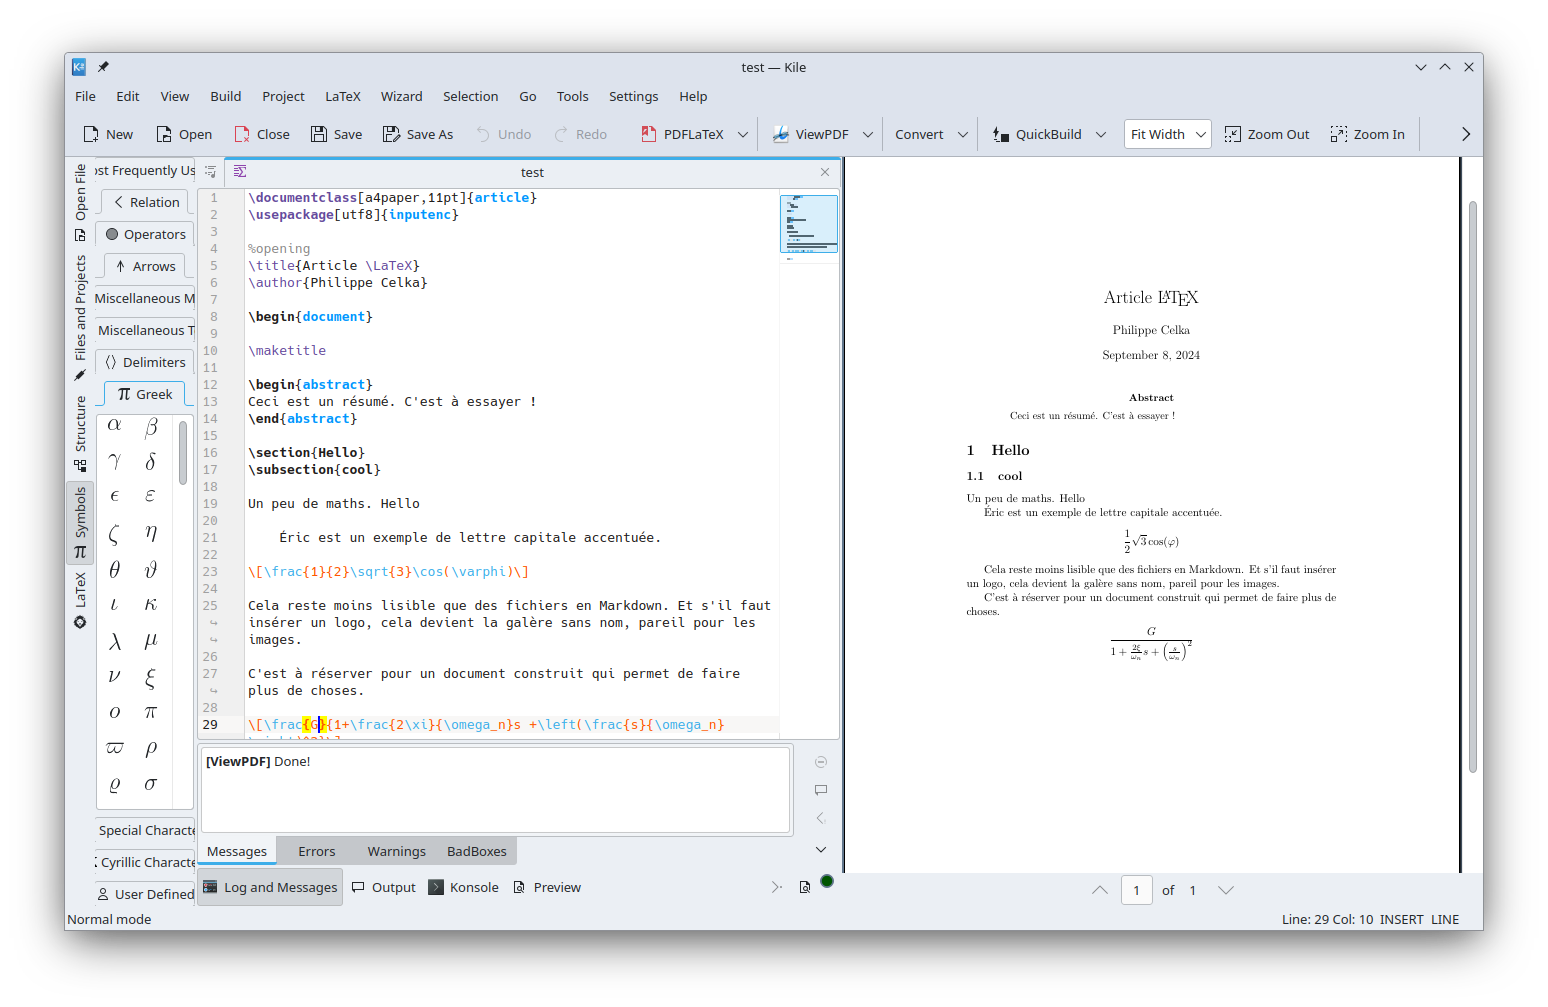Click the PDF page number field

pos(1136,890)
